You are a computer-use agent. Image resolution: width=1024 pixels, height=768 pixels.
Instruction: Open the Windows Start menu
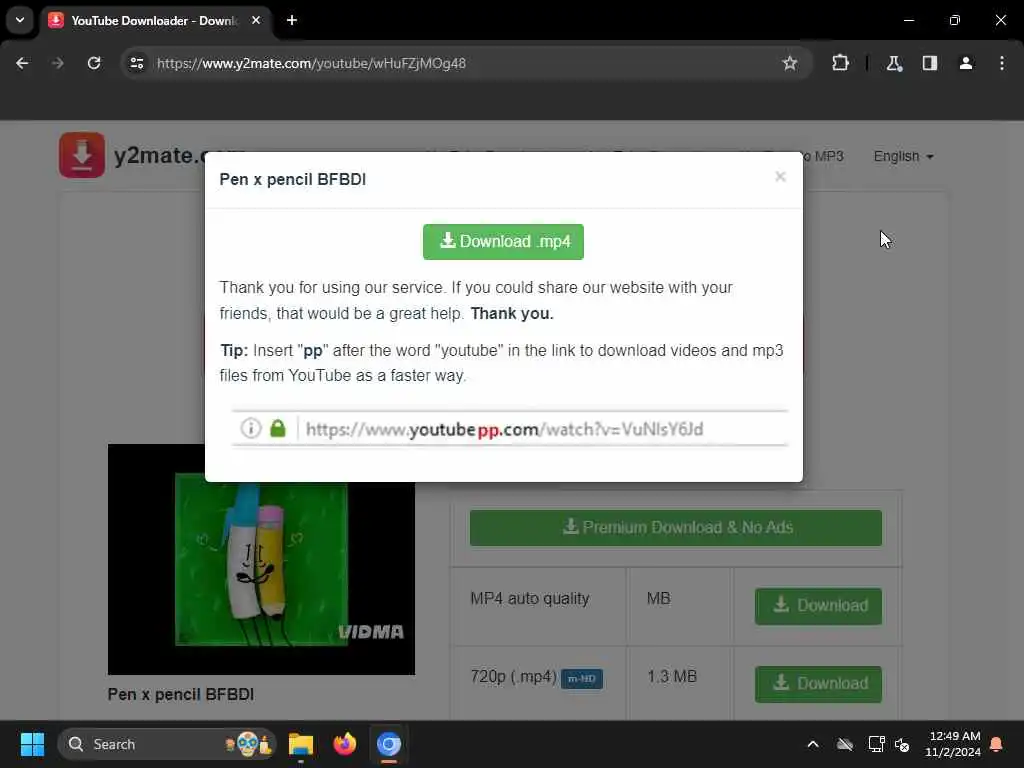32,744
